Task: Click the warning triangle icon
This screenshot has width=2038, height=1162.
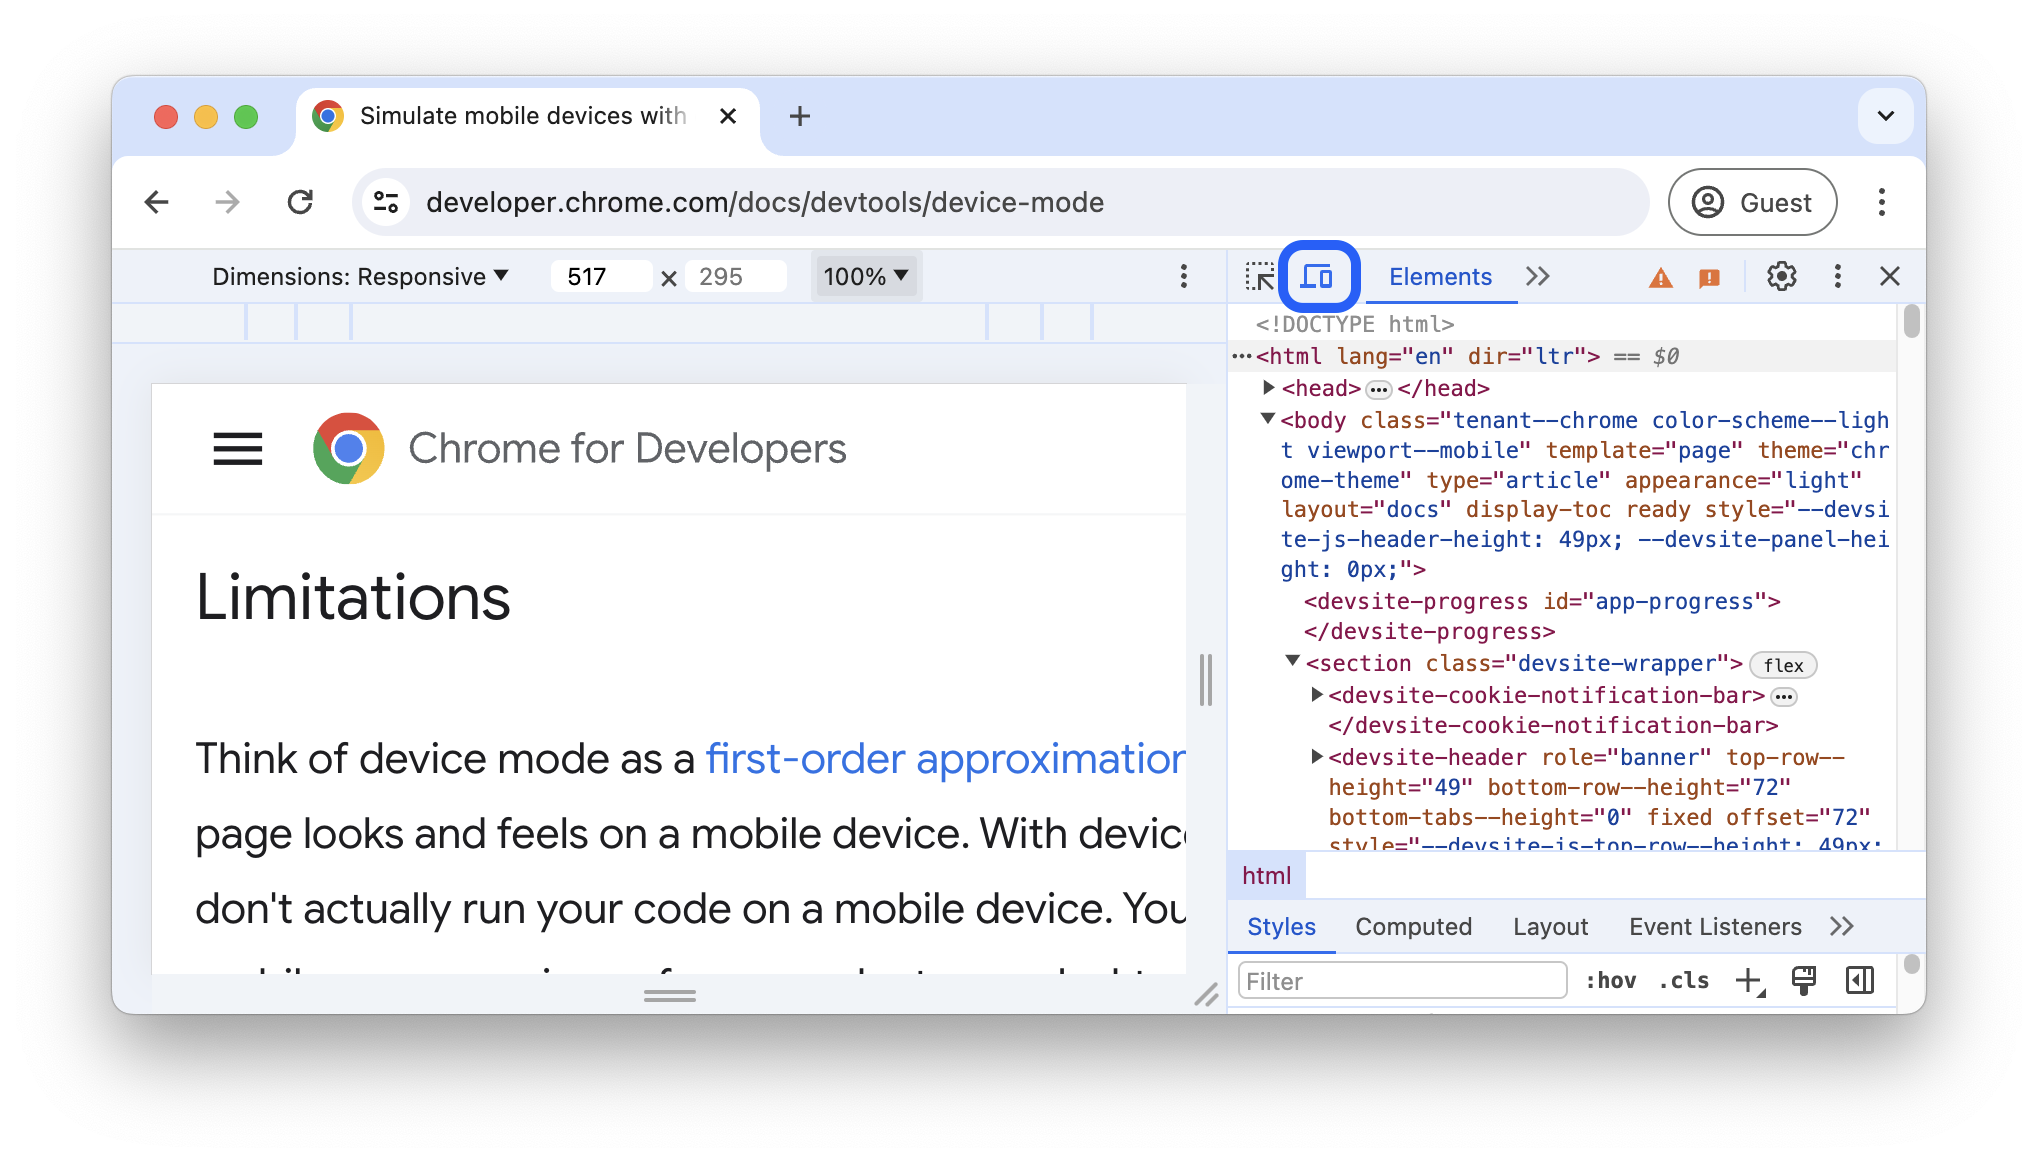Action: pos(1660,276)
